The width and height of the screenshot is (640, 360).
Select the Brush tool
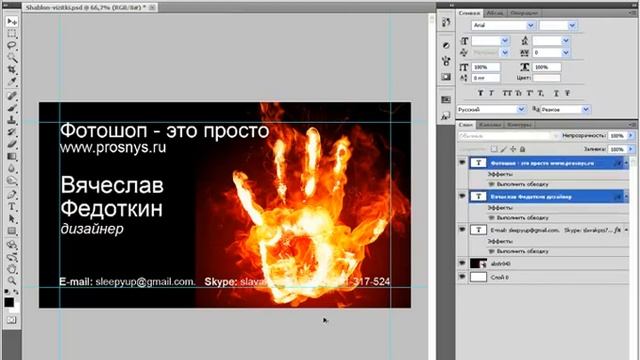point(12,108)
